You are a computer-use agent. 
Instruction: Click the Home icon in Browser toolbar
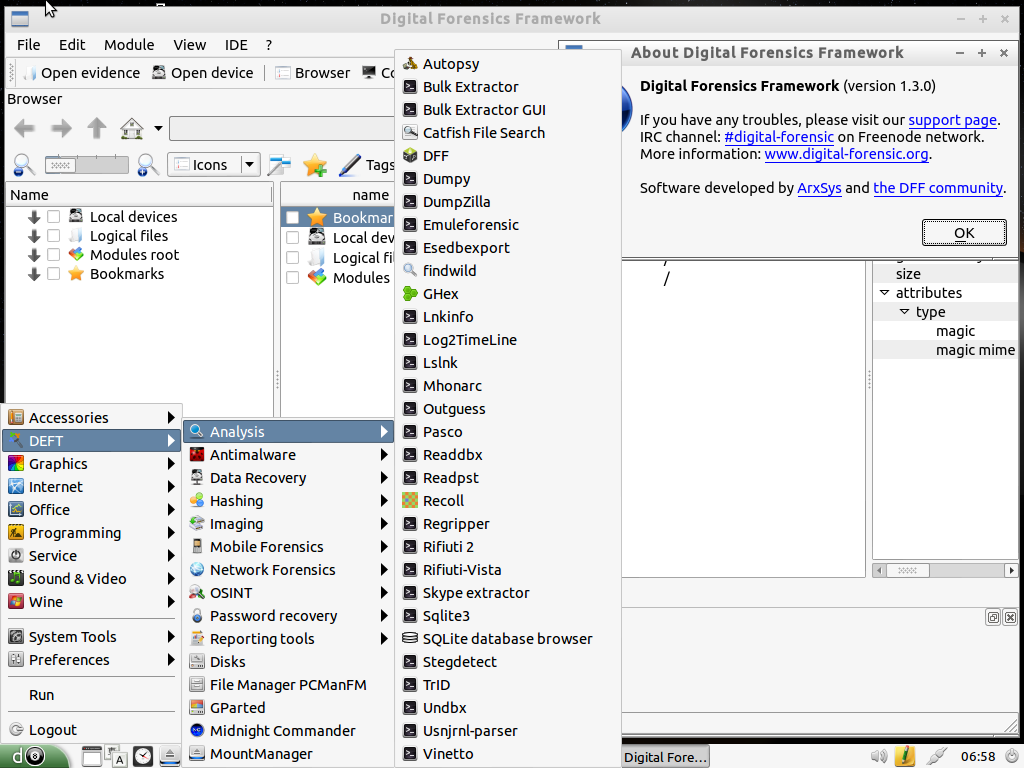point(131,128)
